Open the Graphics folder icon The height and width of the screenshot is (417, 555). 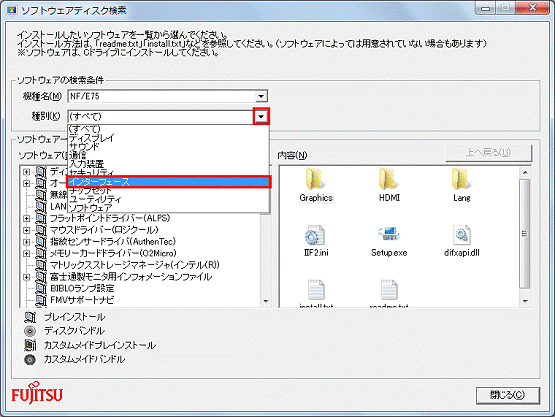(x=315, y=179)
